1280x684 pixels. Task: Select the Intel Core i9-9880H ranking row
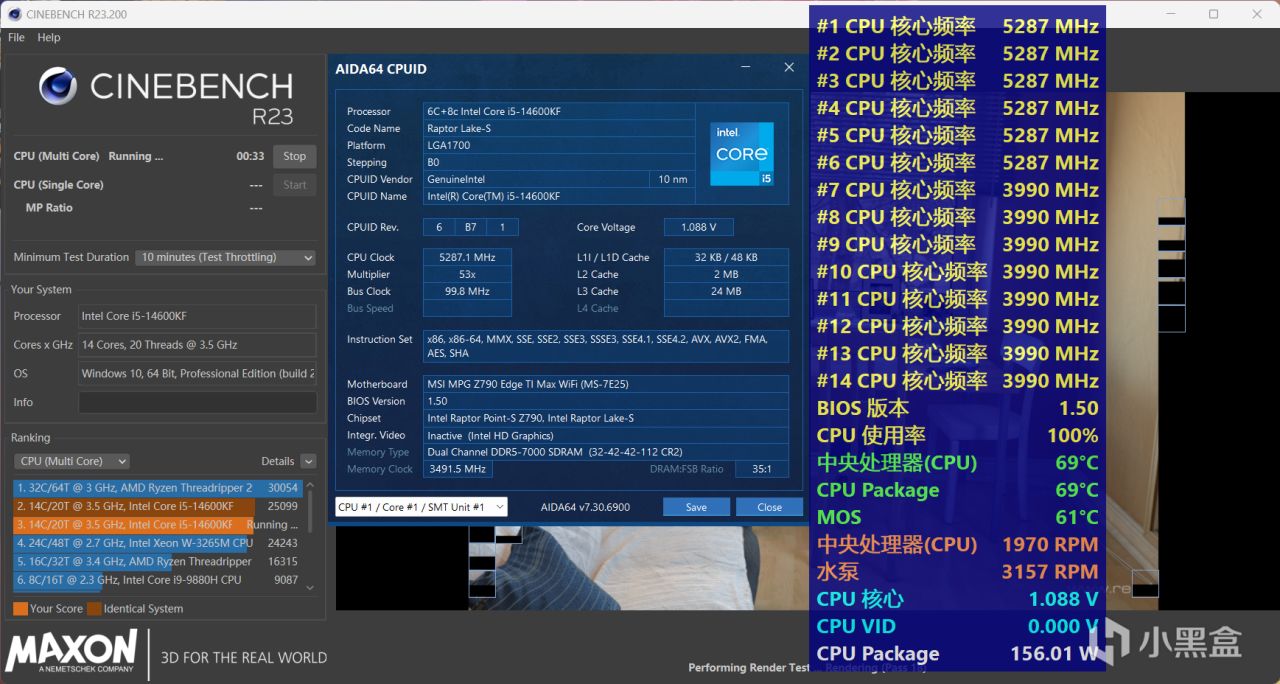[x=157, y=580]
